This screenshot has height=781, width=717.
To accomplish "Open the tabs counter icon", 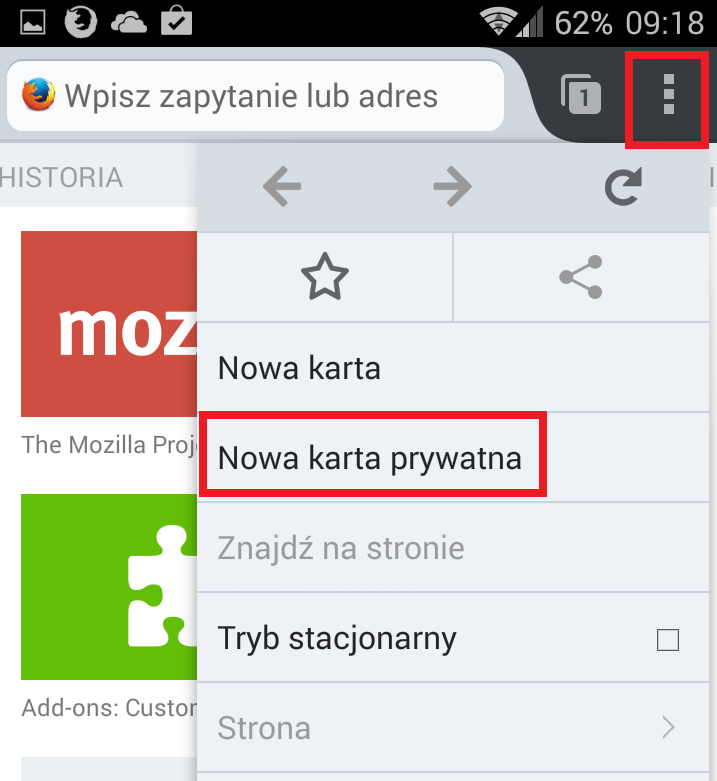I will (581, 94).
